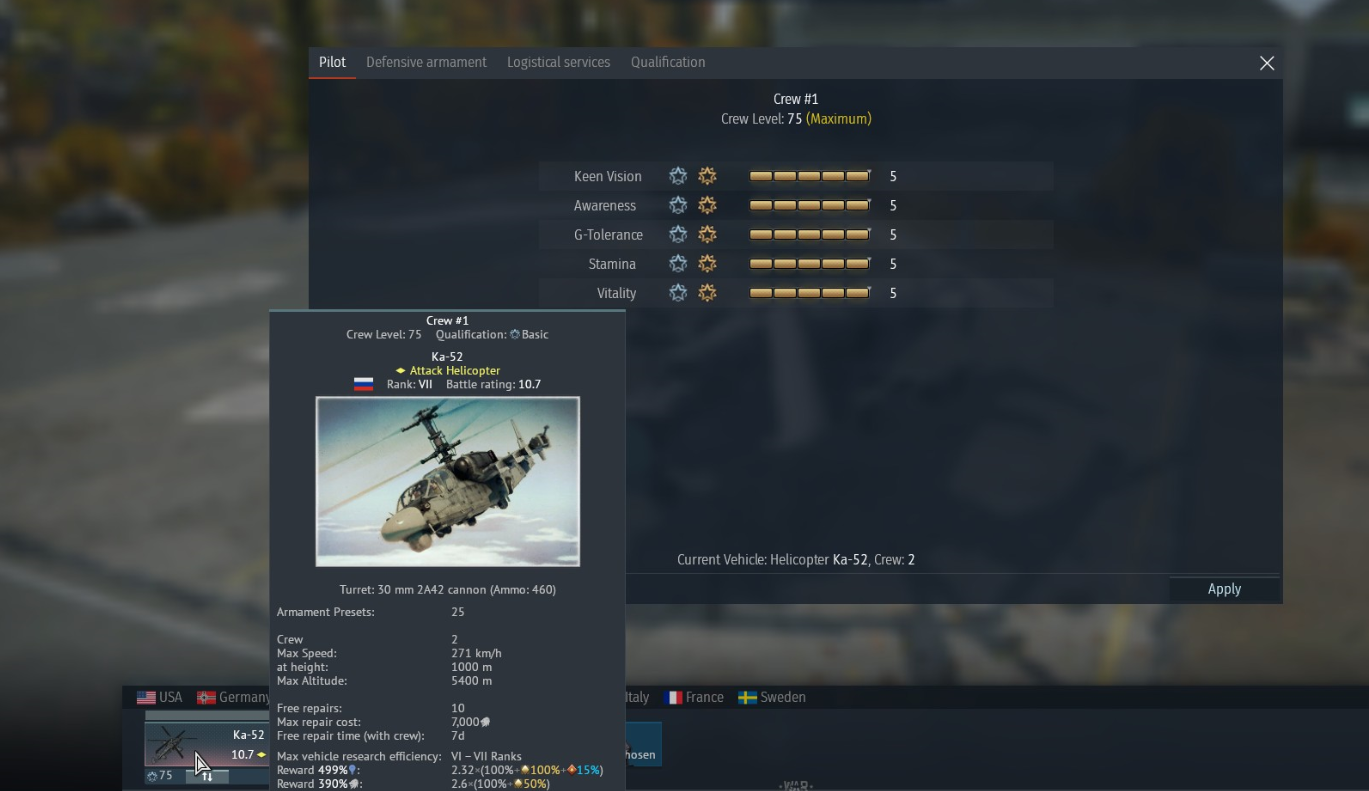Image resolution: width=1369 pixels, height=791 pixels.
Task: Click the G-Tolerance skill level bar
Action: 810,234
